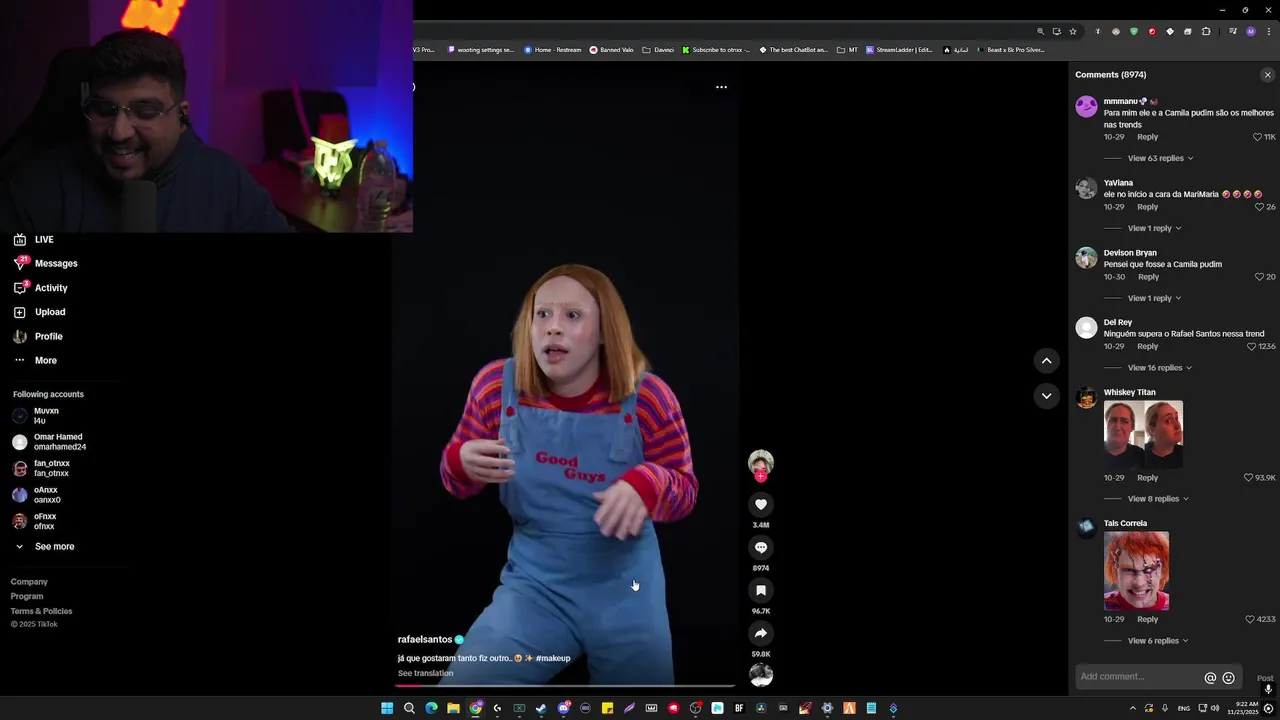Open Upload in the sidebar
This screenshot has width=1280, height=720.
pos(39,312)
